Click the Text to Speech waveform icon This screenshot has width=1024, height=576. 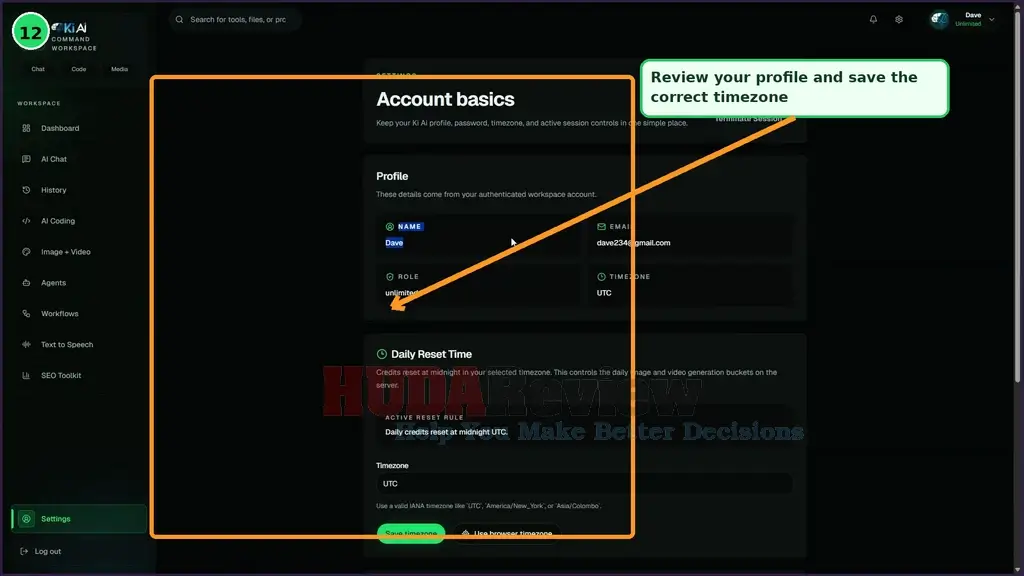click(x=26, y=345)
